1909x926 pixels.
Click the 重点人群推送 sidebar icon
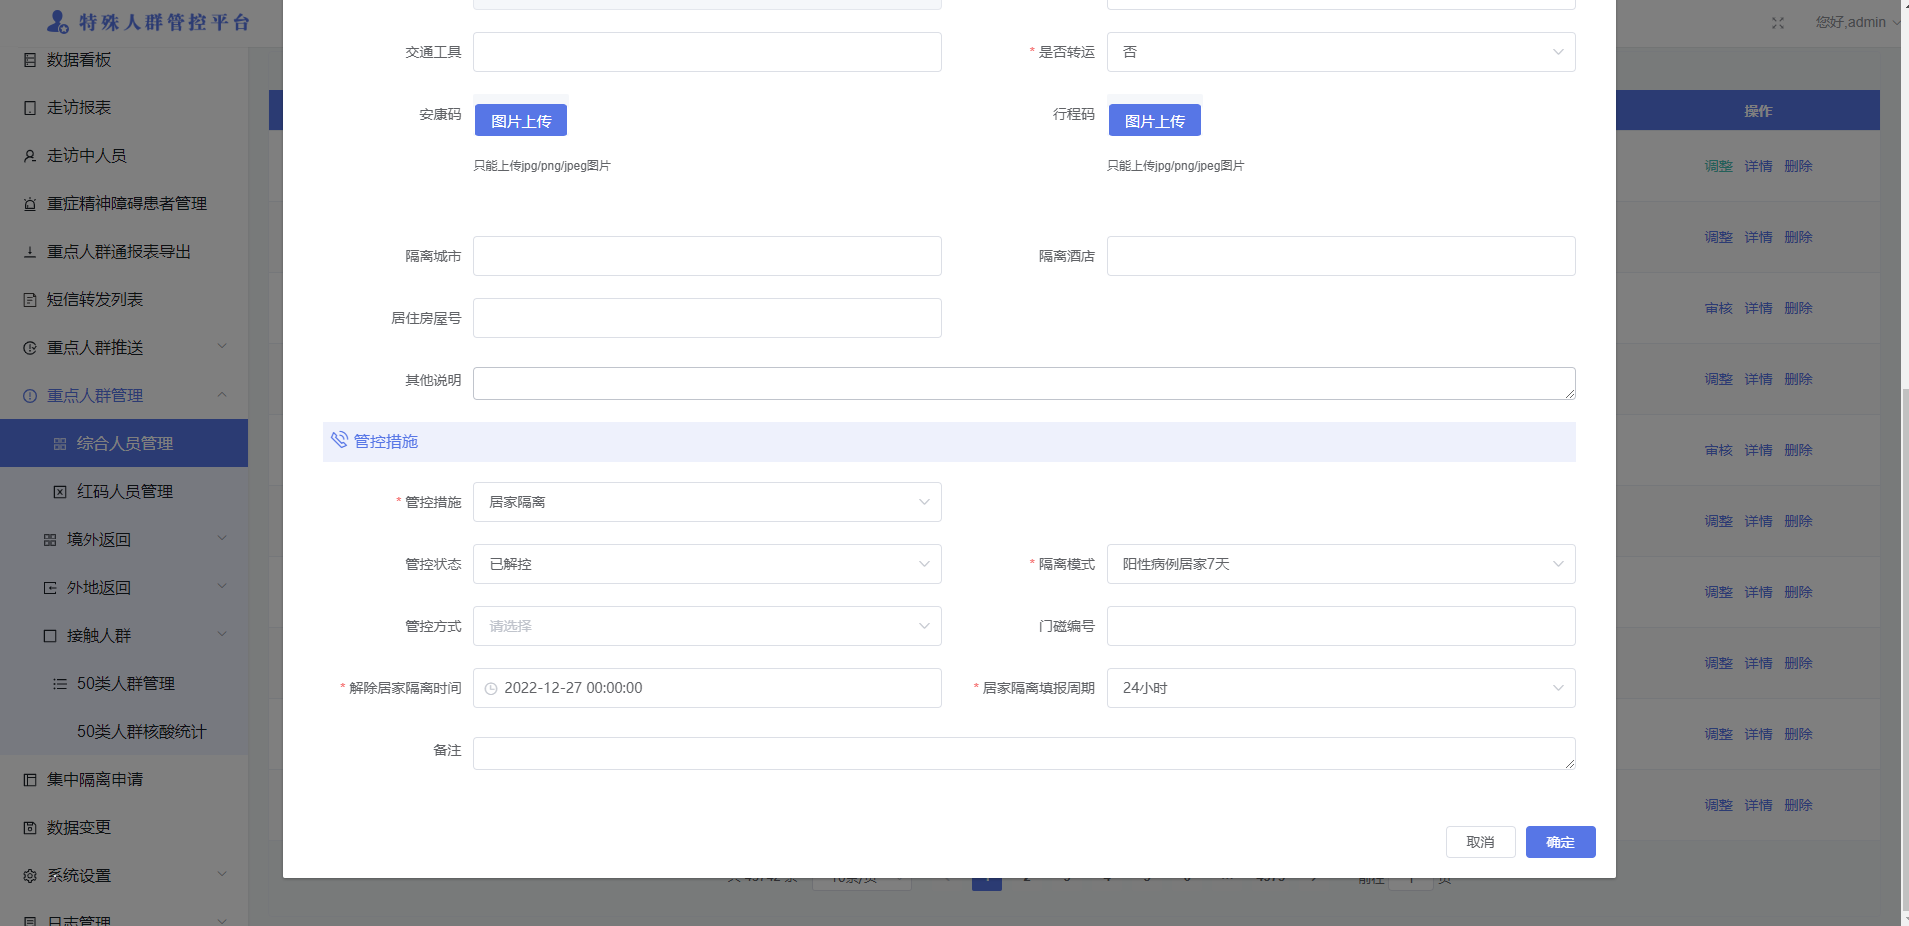tap(30, 348)
